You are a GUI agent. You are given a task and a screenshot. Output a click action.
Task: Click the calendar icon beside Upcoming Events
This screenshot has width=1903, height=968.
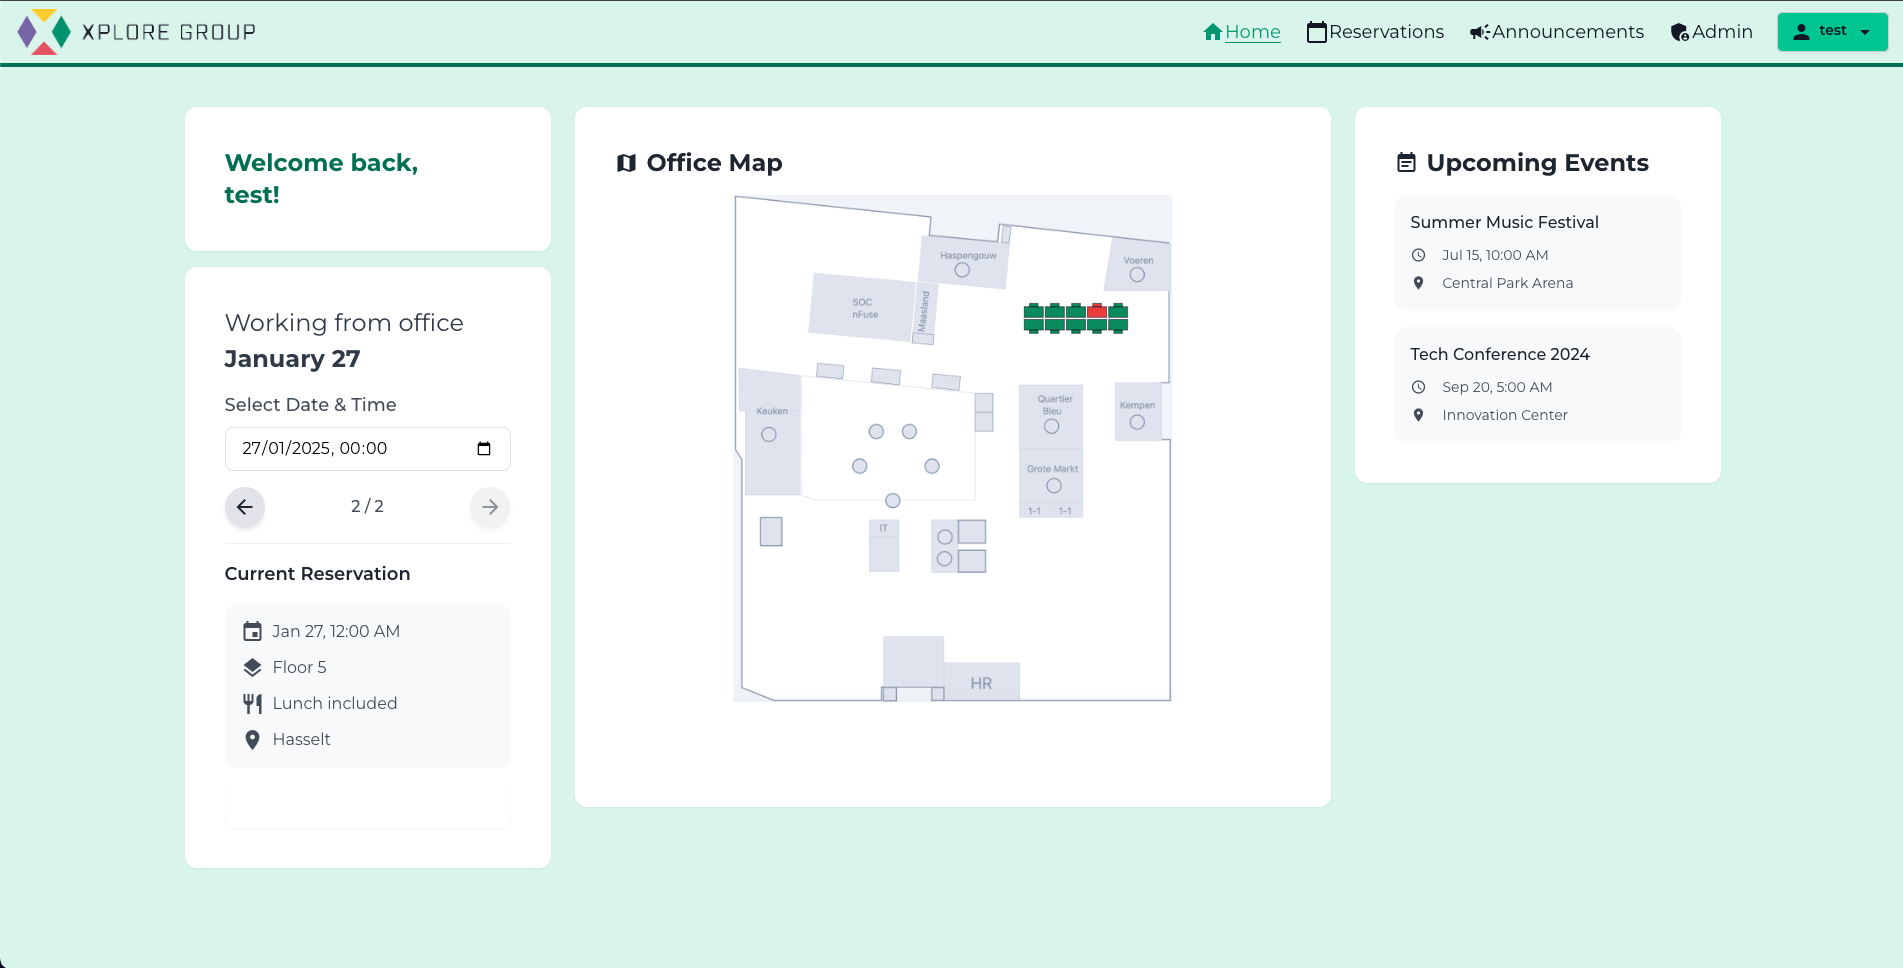[1406, 163]
